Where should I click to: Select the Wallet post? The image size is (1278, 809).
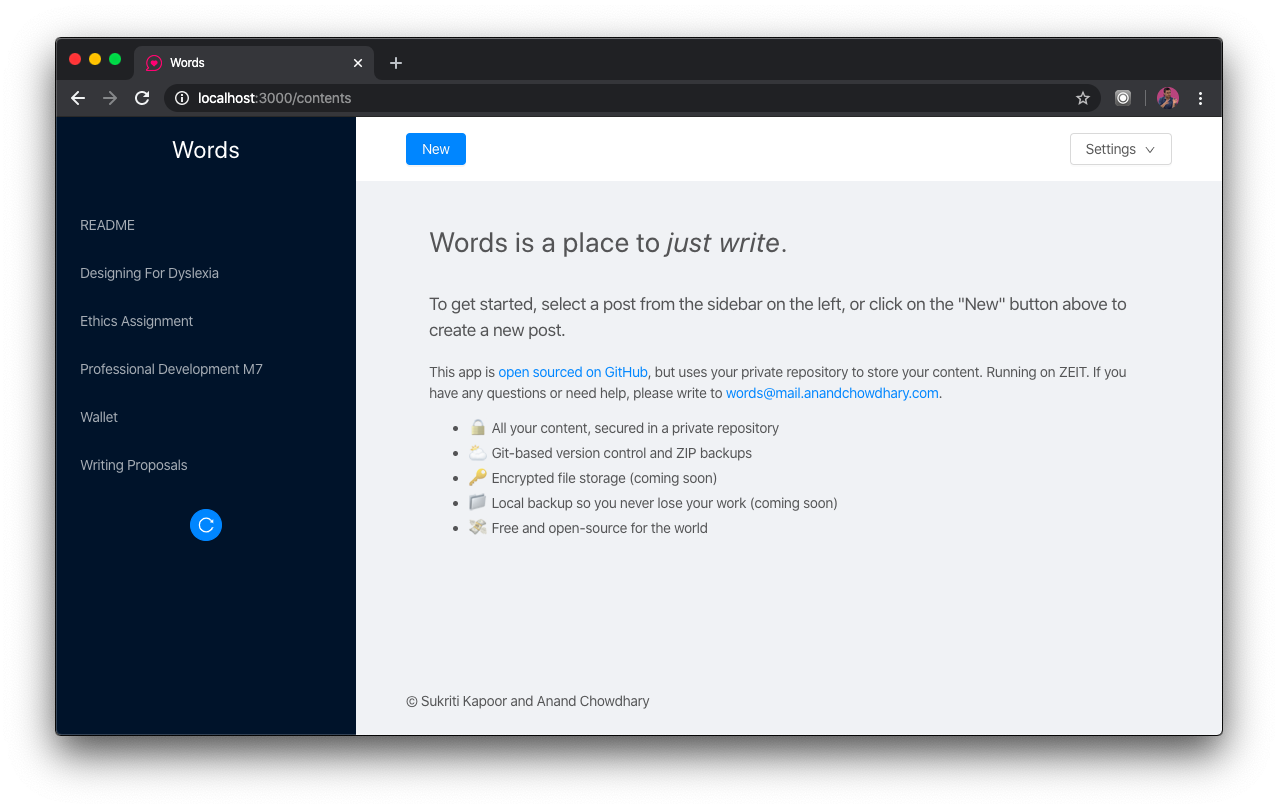(206, 417)
